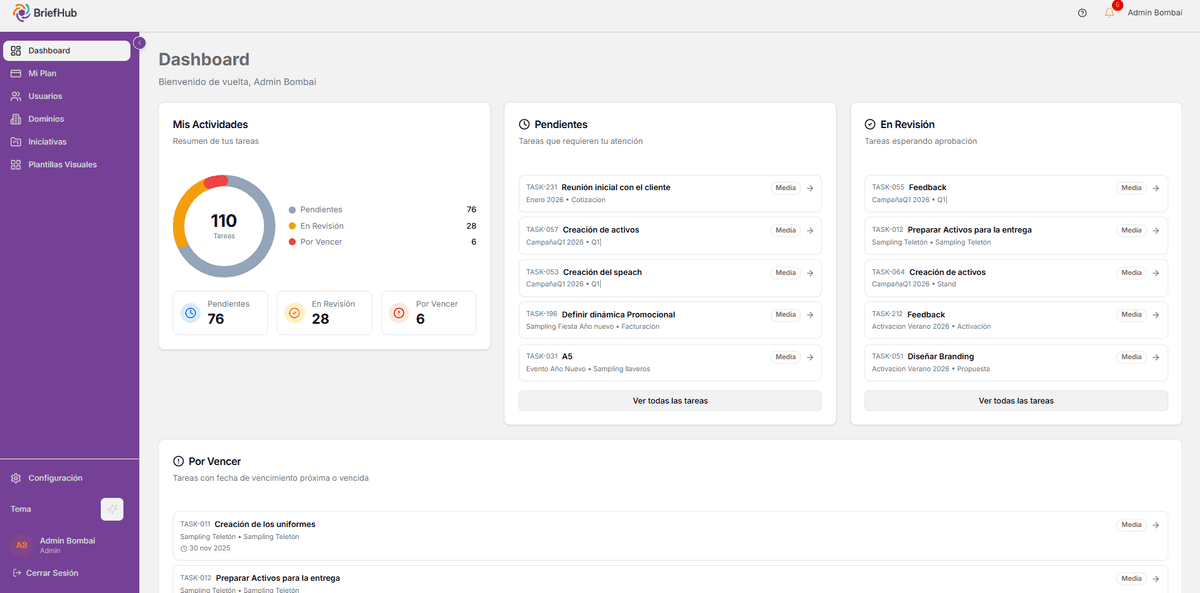Toggle the Tema theme switch
The width and height of the screenshot is (1200, 593).
(x=112, y=509)
